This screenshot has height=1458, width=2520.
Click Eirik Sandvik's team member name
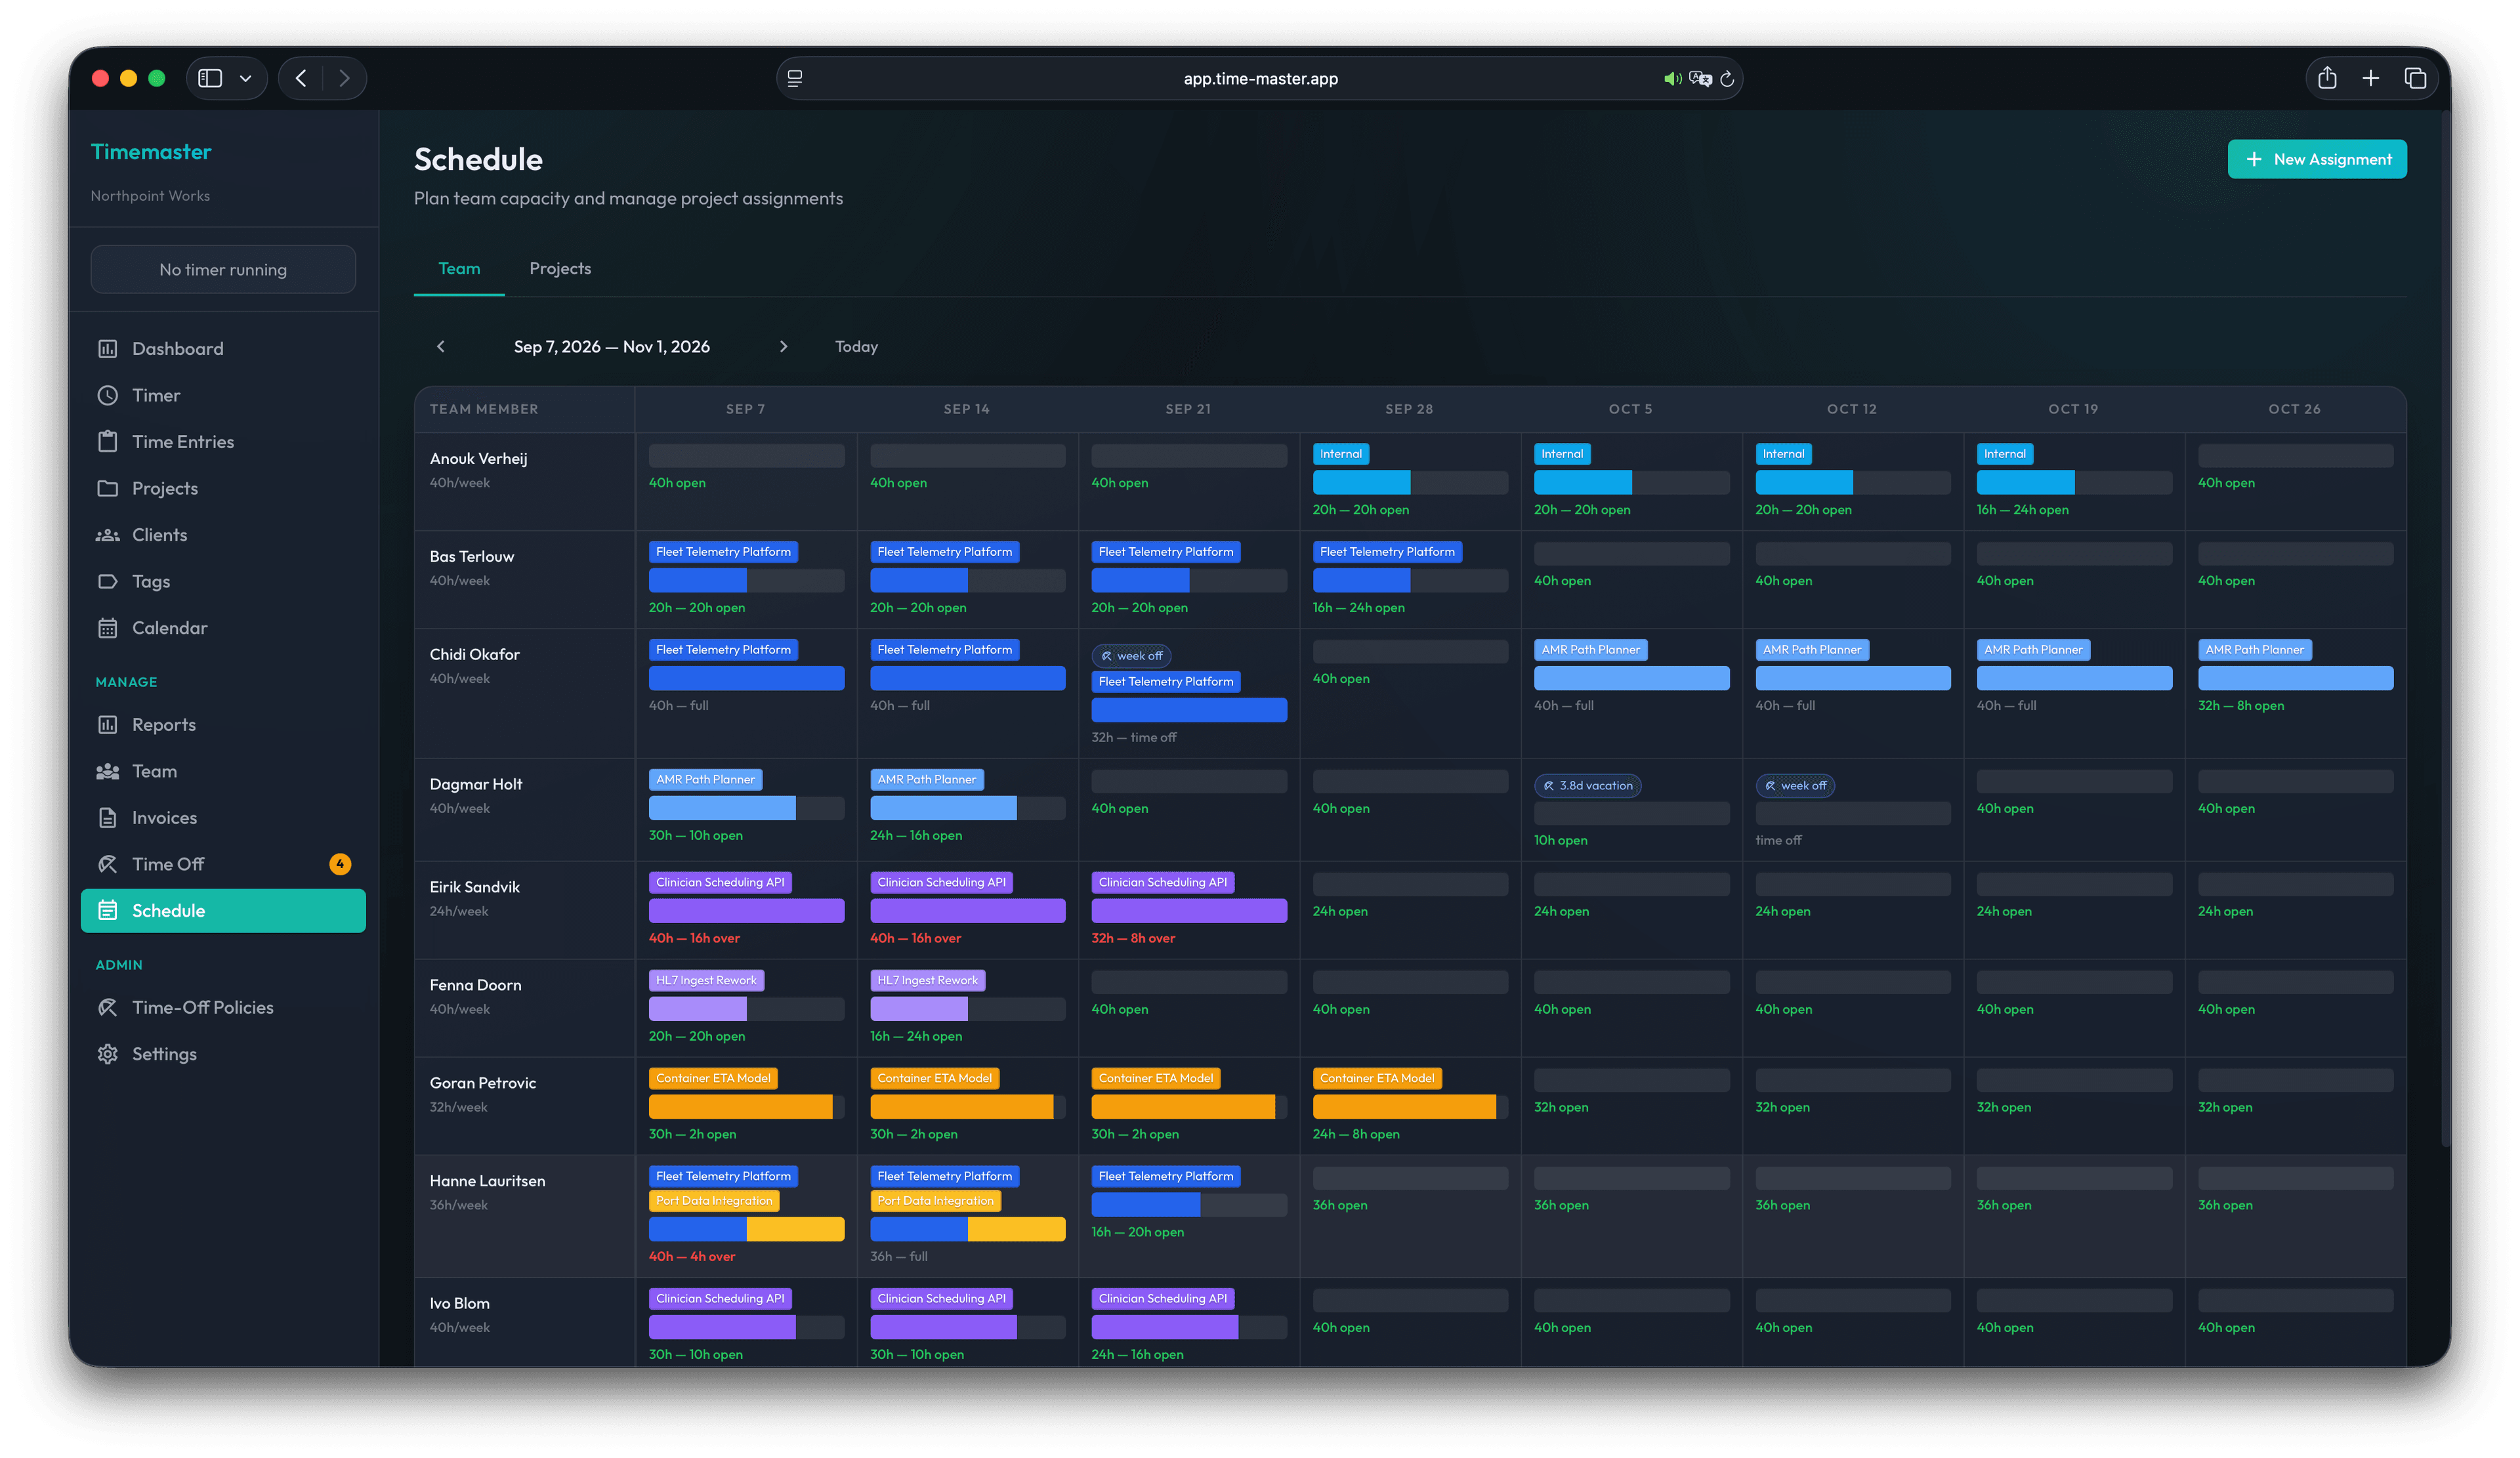(x=475, y=887)
